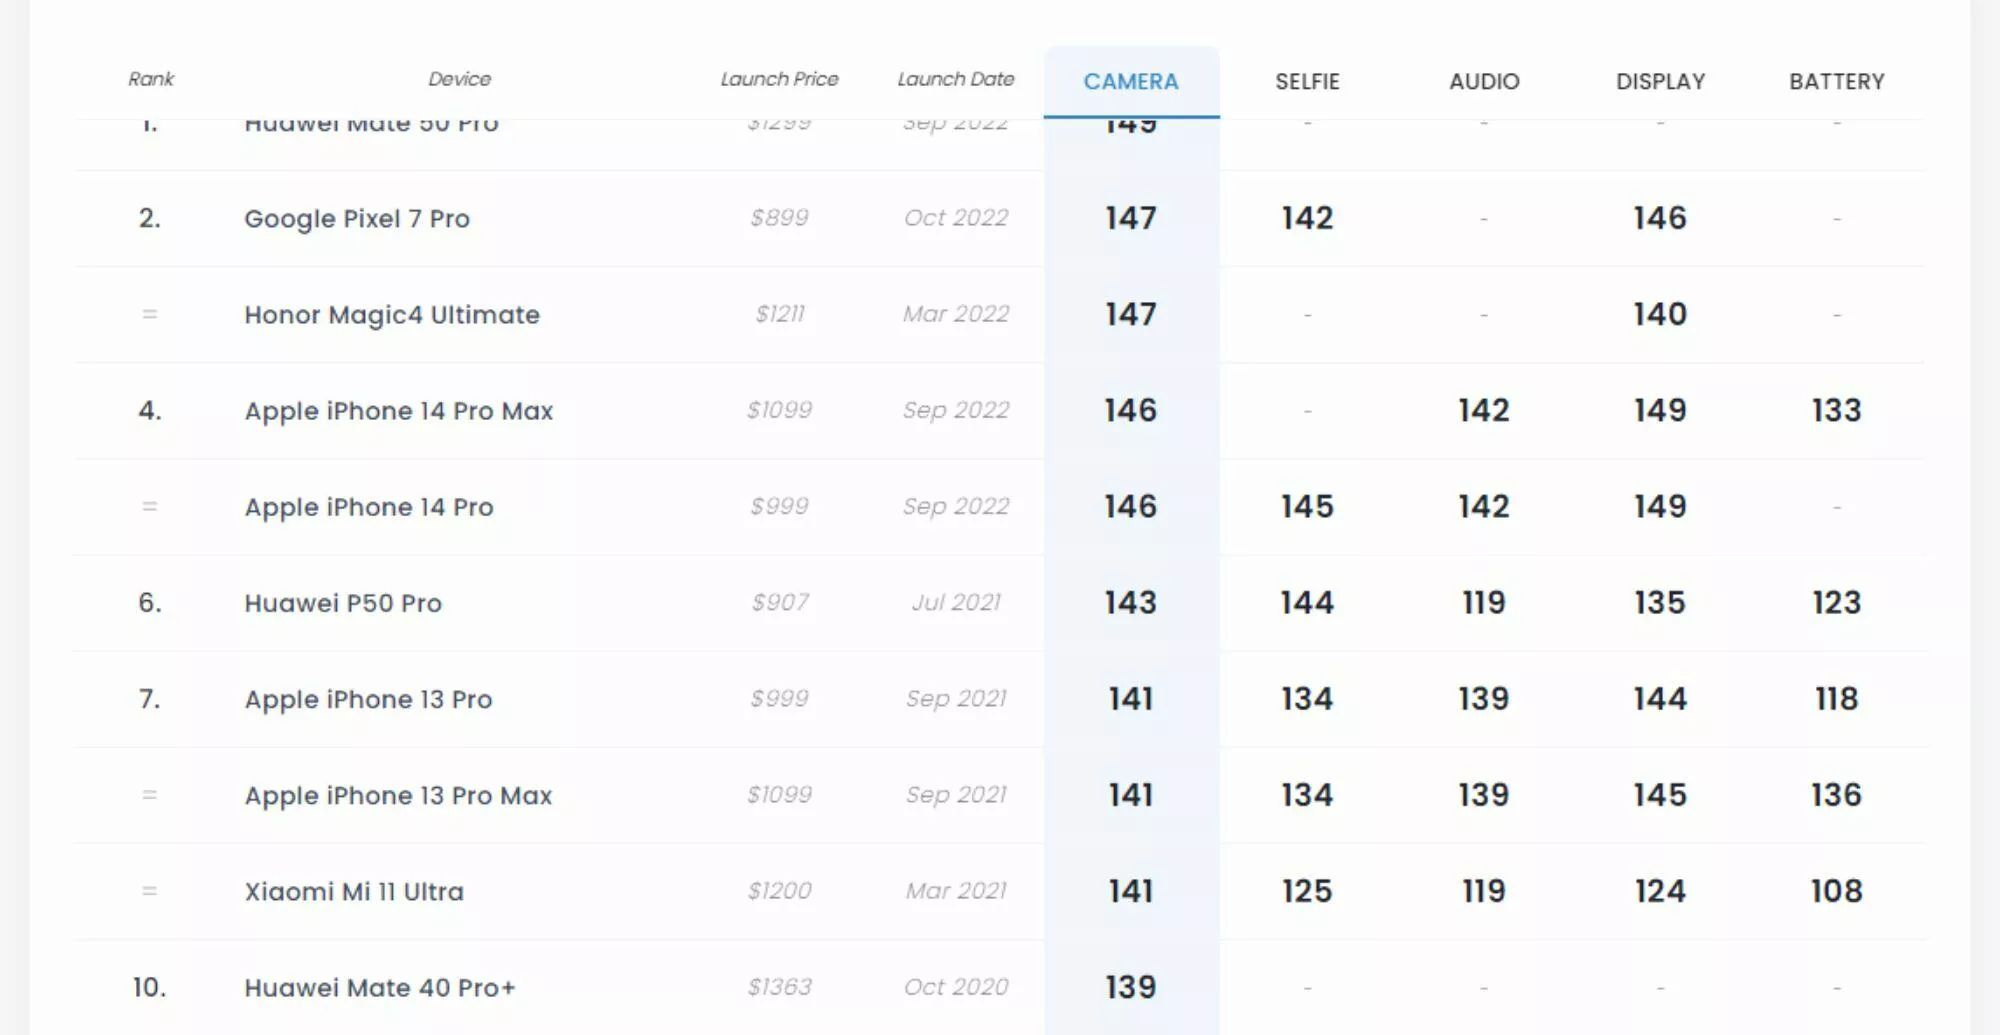This screenshot has width=2000, height=1035.
Task: Click Pixel 7 Pro camera score 147
Action: (1131, 218)
